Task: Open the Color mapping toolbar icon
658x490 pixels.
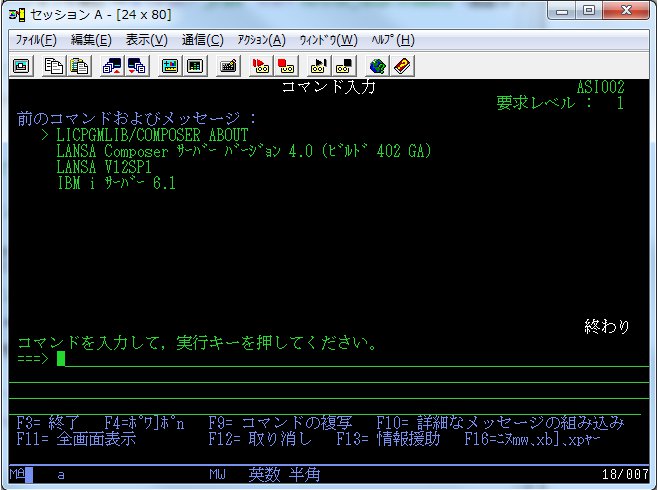Action: [195, 66]
